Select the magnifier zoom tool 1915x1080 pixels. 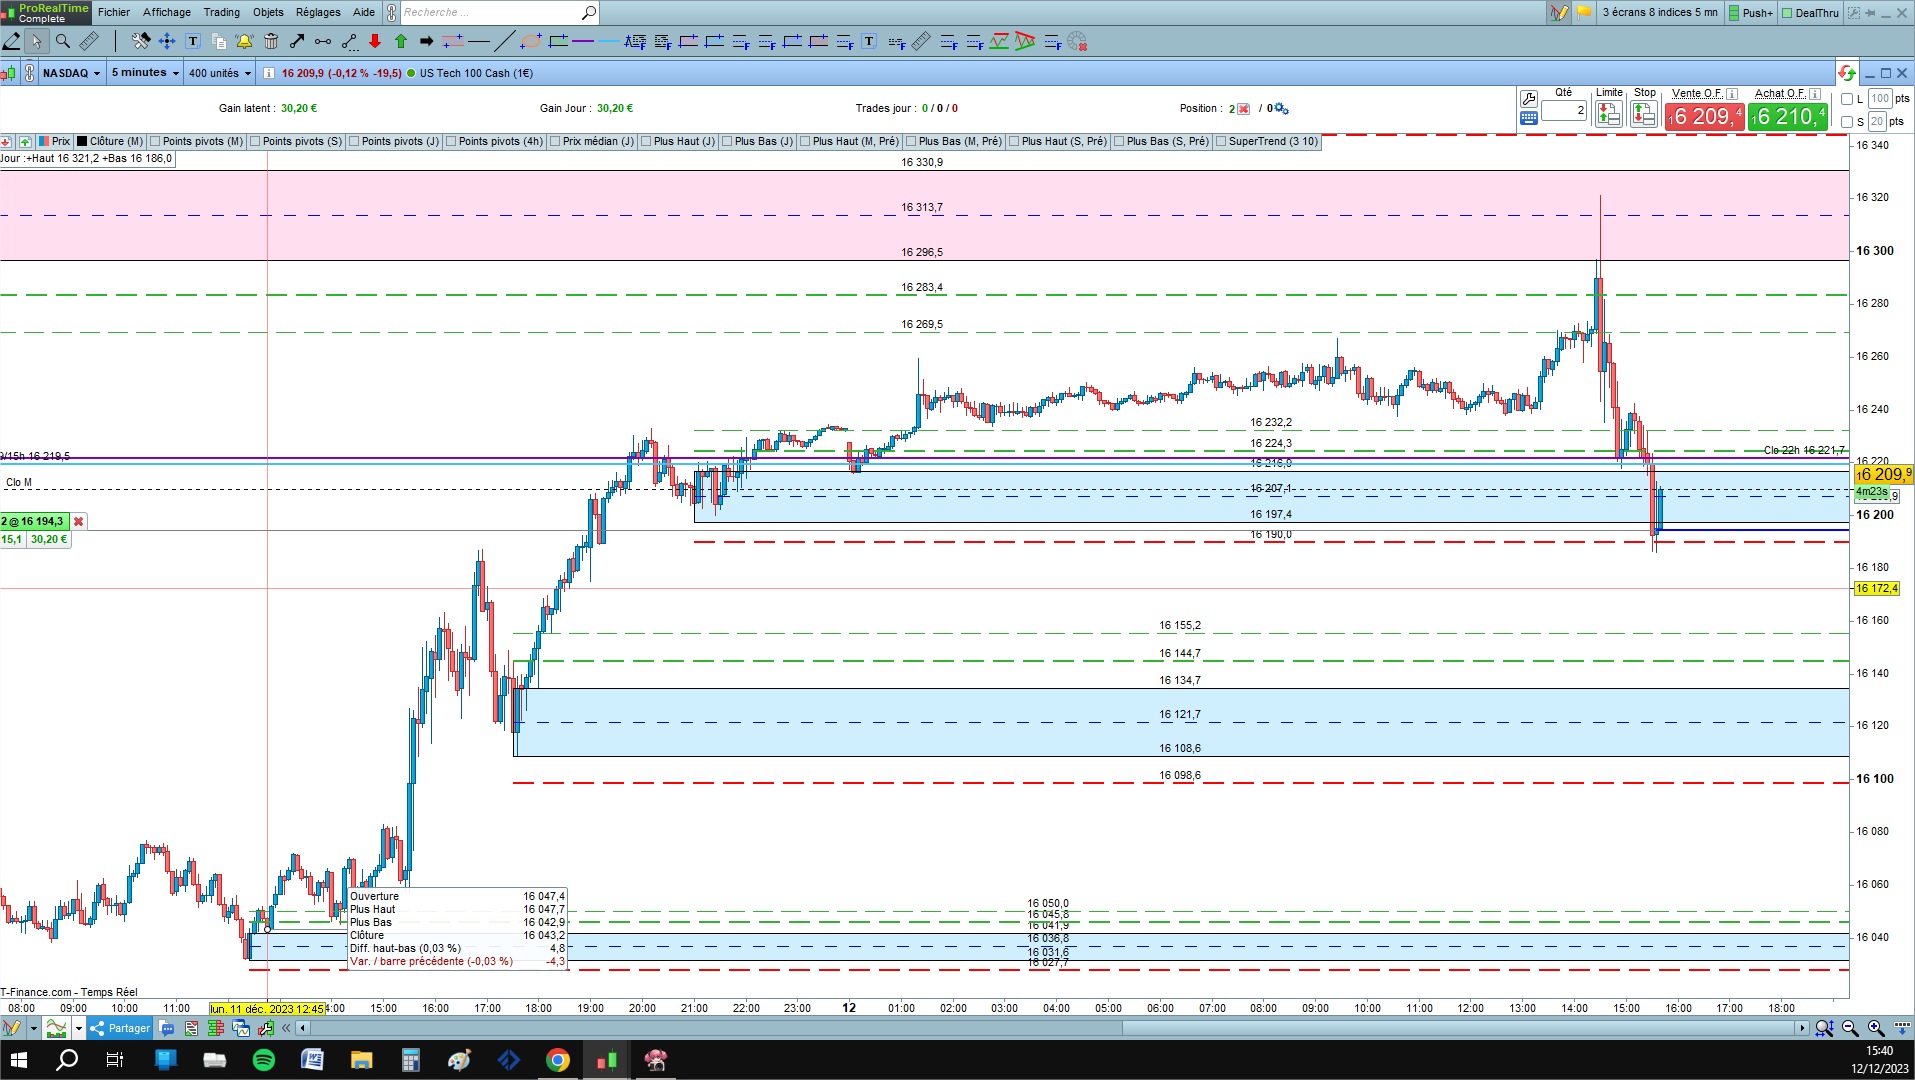tap(63, 41)
